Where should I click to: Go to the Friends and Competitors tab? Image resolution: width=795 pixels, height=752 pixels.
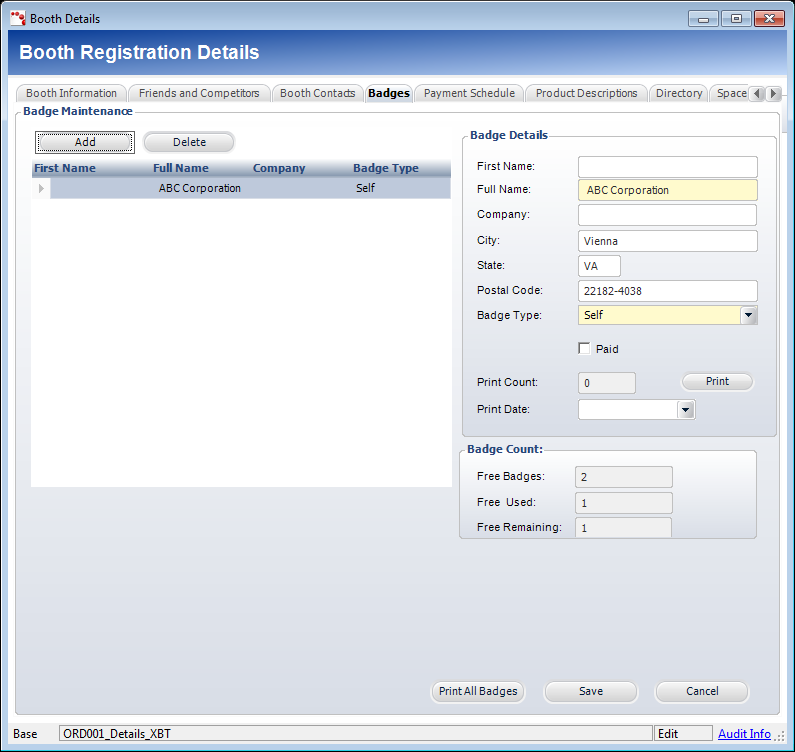[x=199, y=93]
